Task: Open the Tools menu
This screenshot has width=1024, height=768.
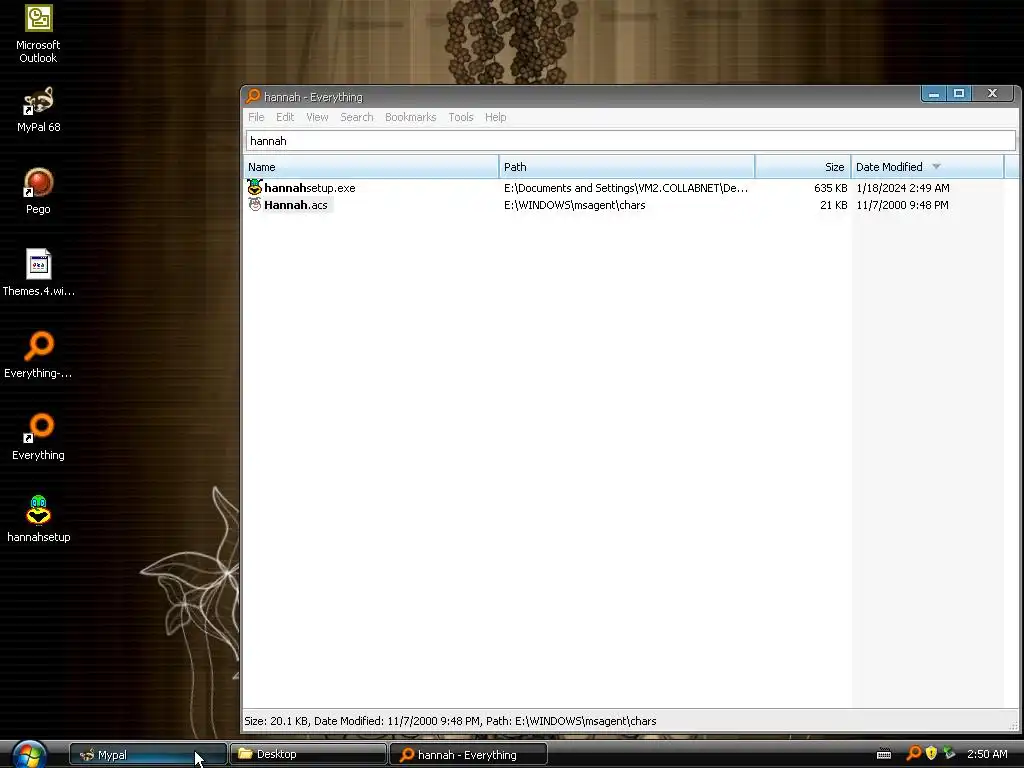Action: pos(460,117)
